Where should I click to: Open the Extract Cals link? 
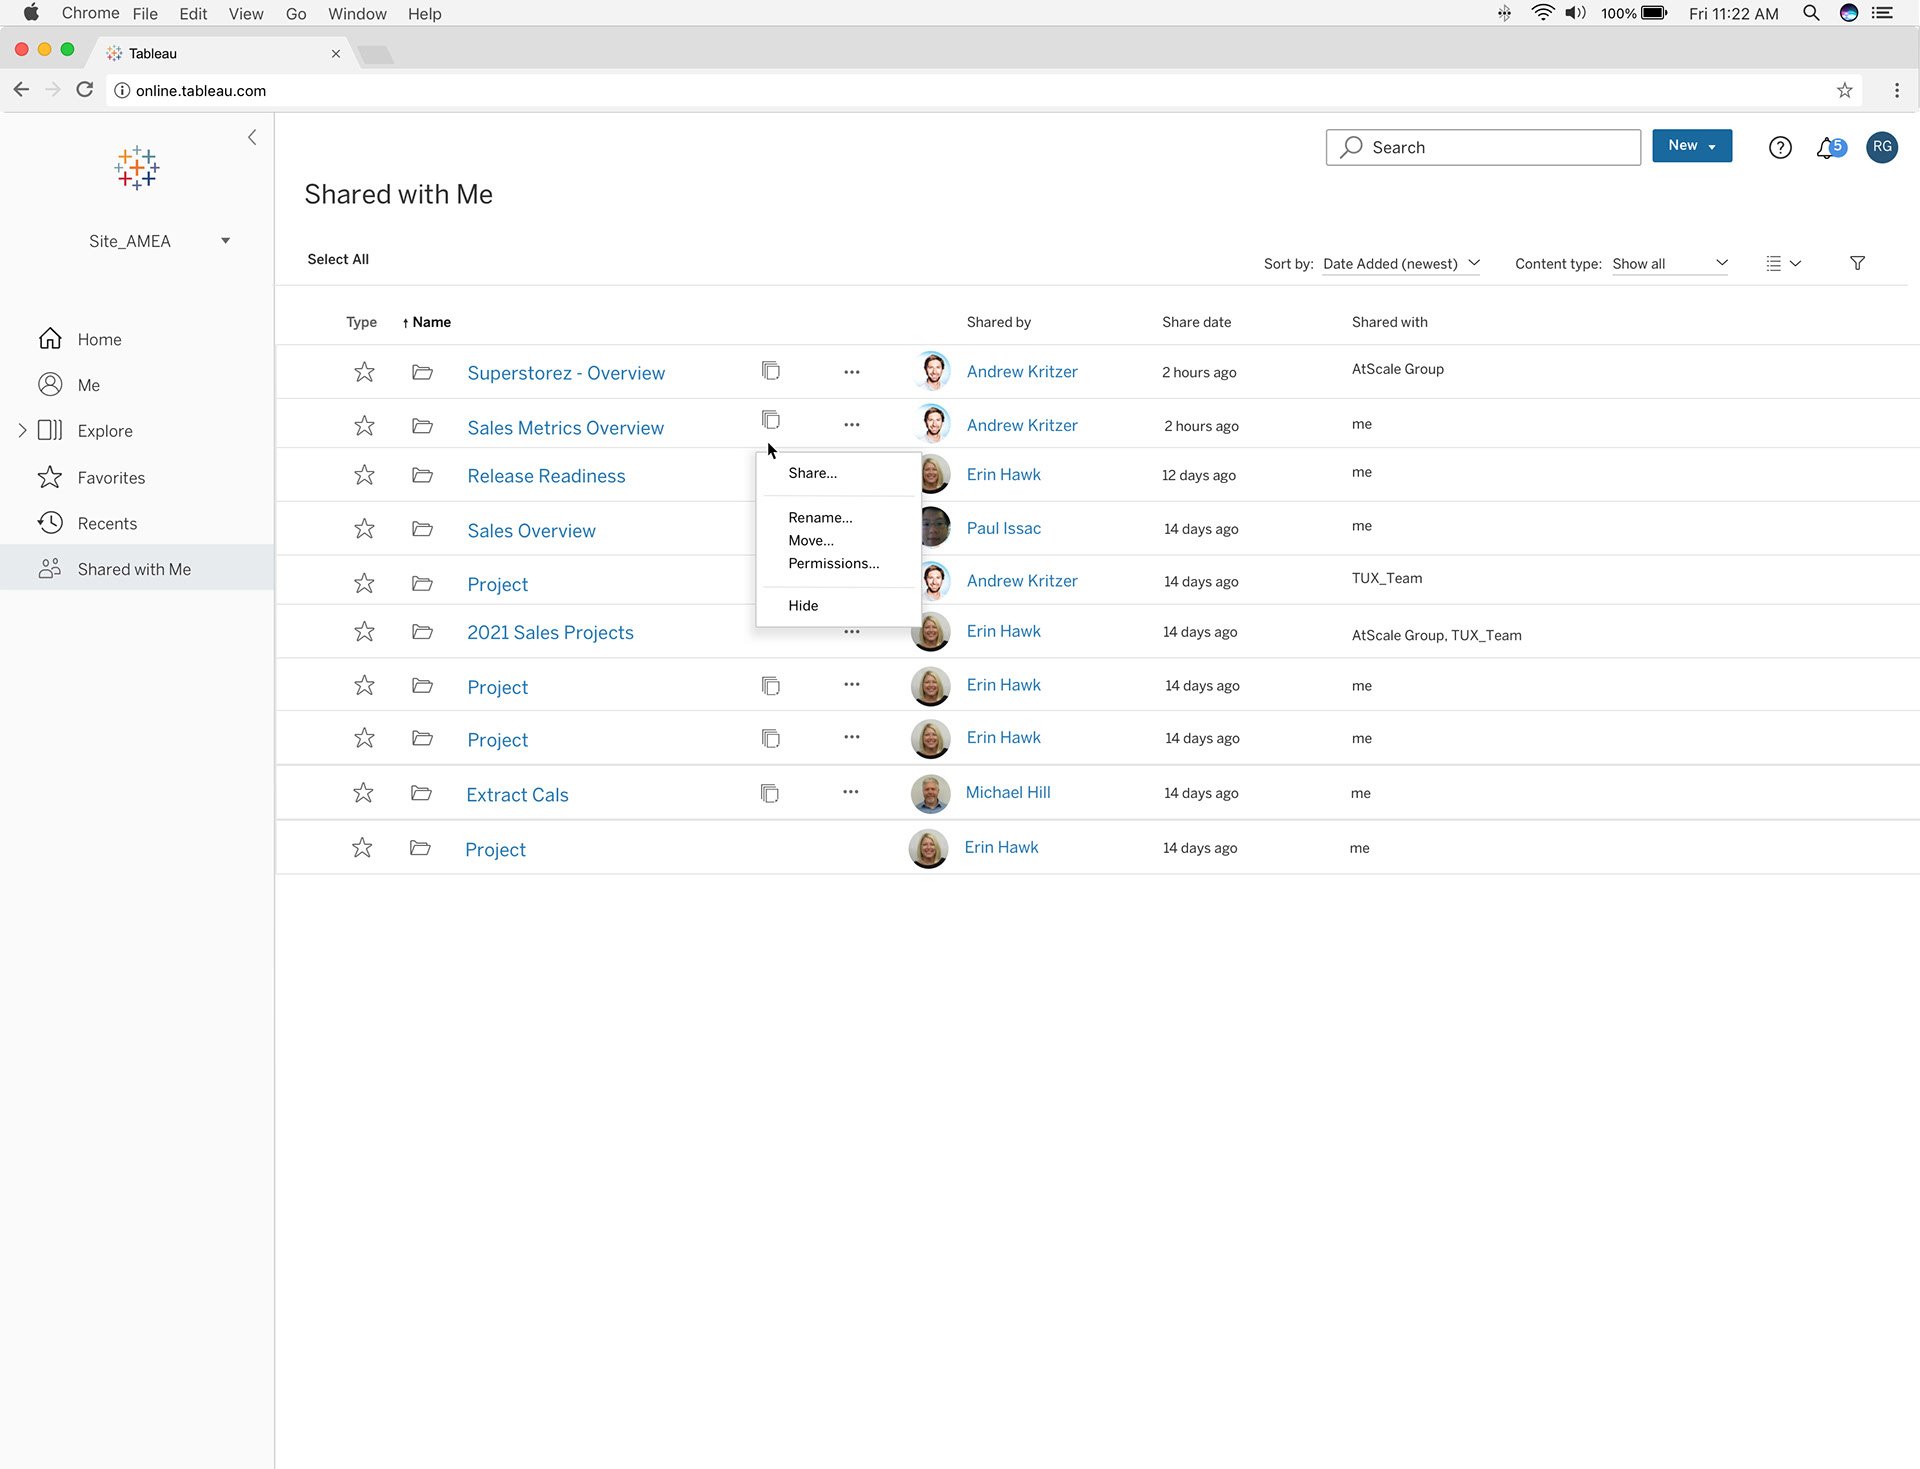click(x=517, y=795)
